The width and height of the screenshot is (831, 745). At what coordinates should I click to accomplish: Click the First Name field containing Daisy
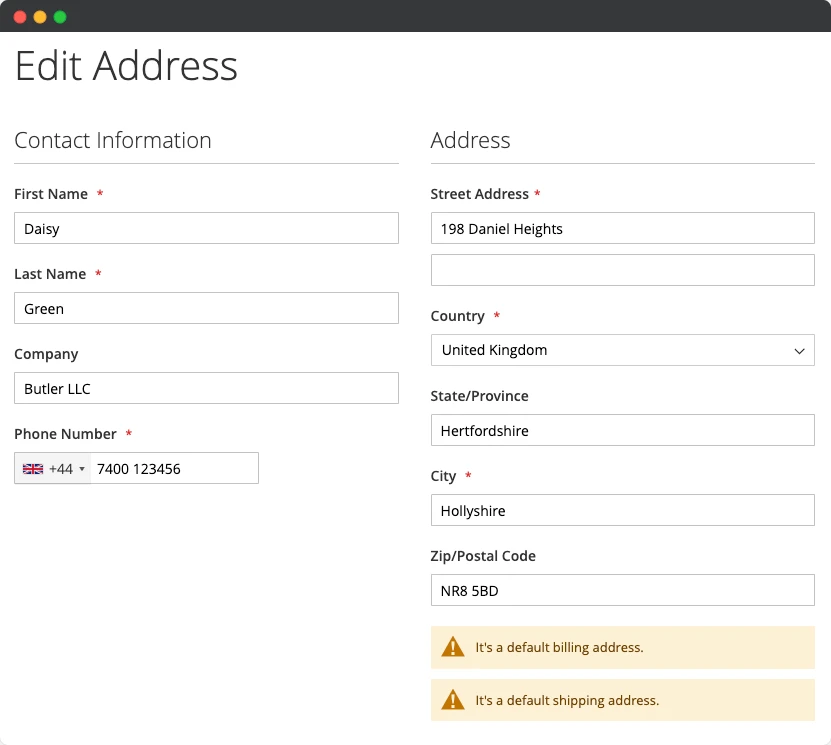[206, 228]
